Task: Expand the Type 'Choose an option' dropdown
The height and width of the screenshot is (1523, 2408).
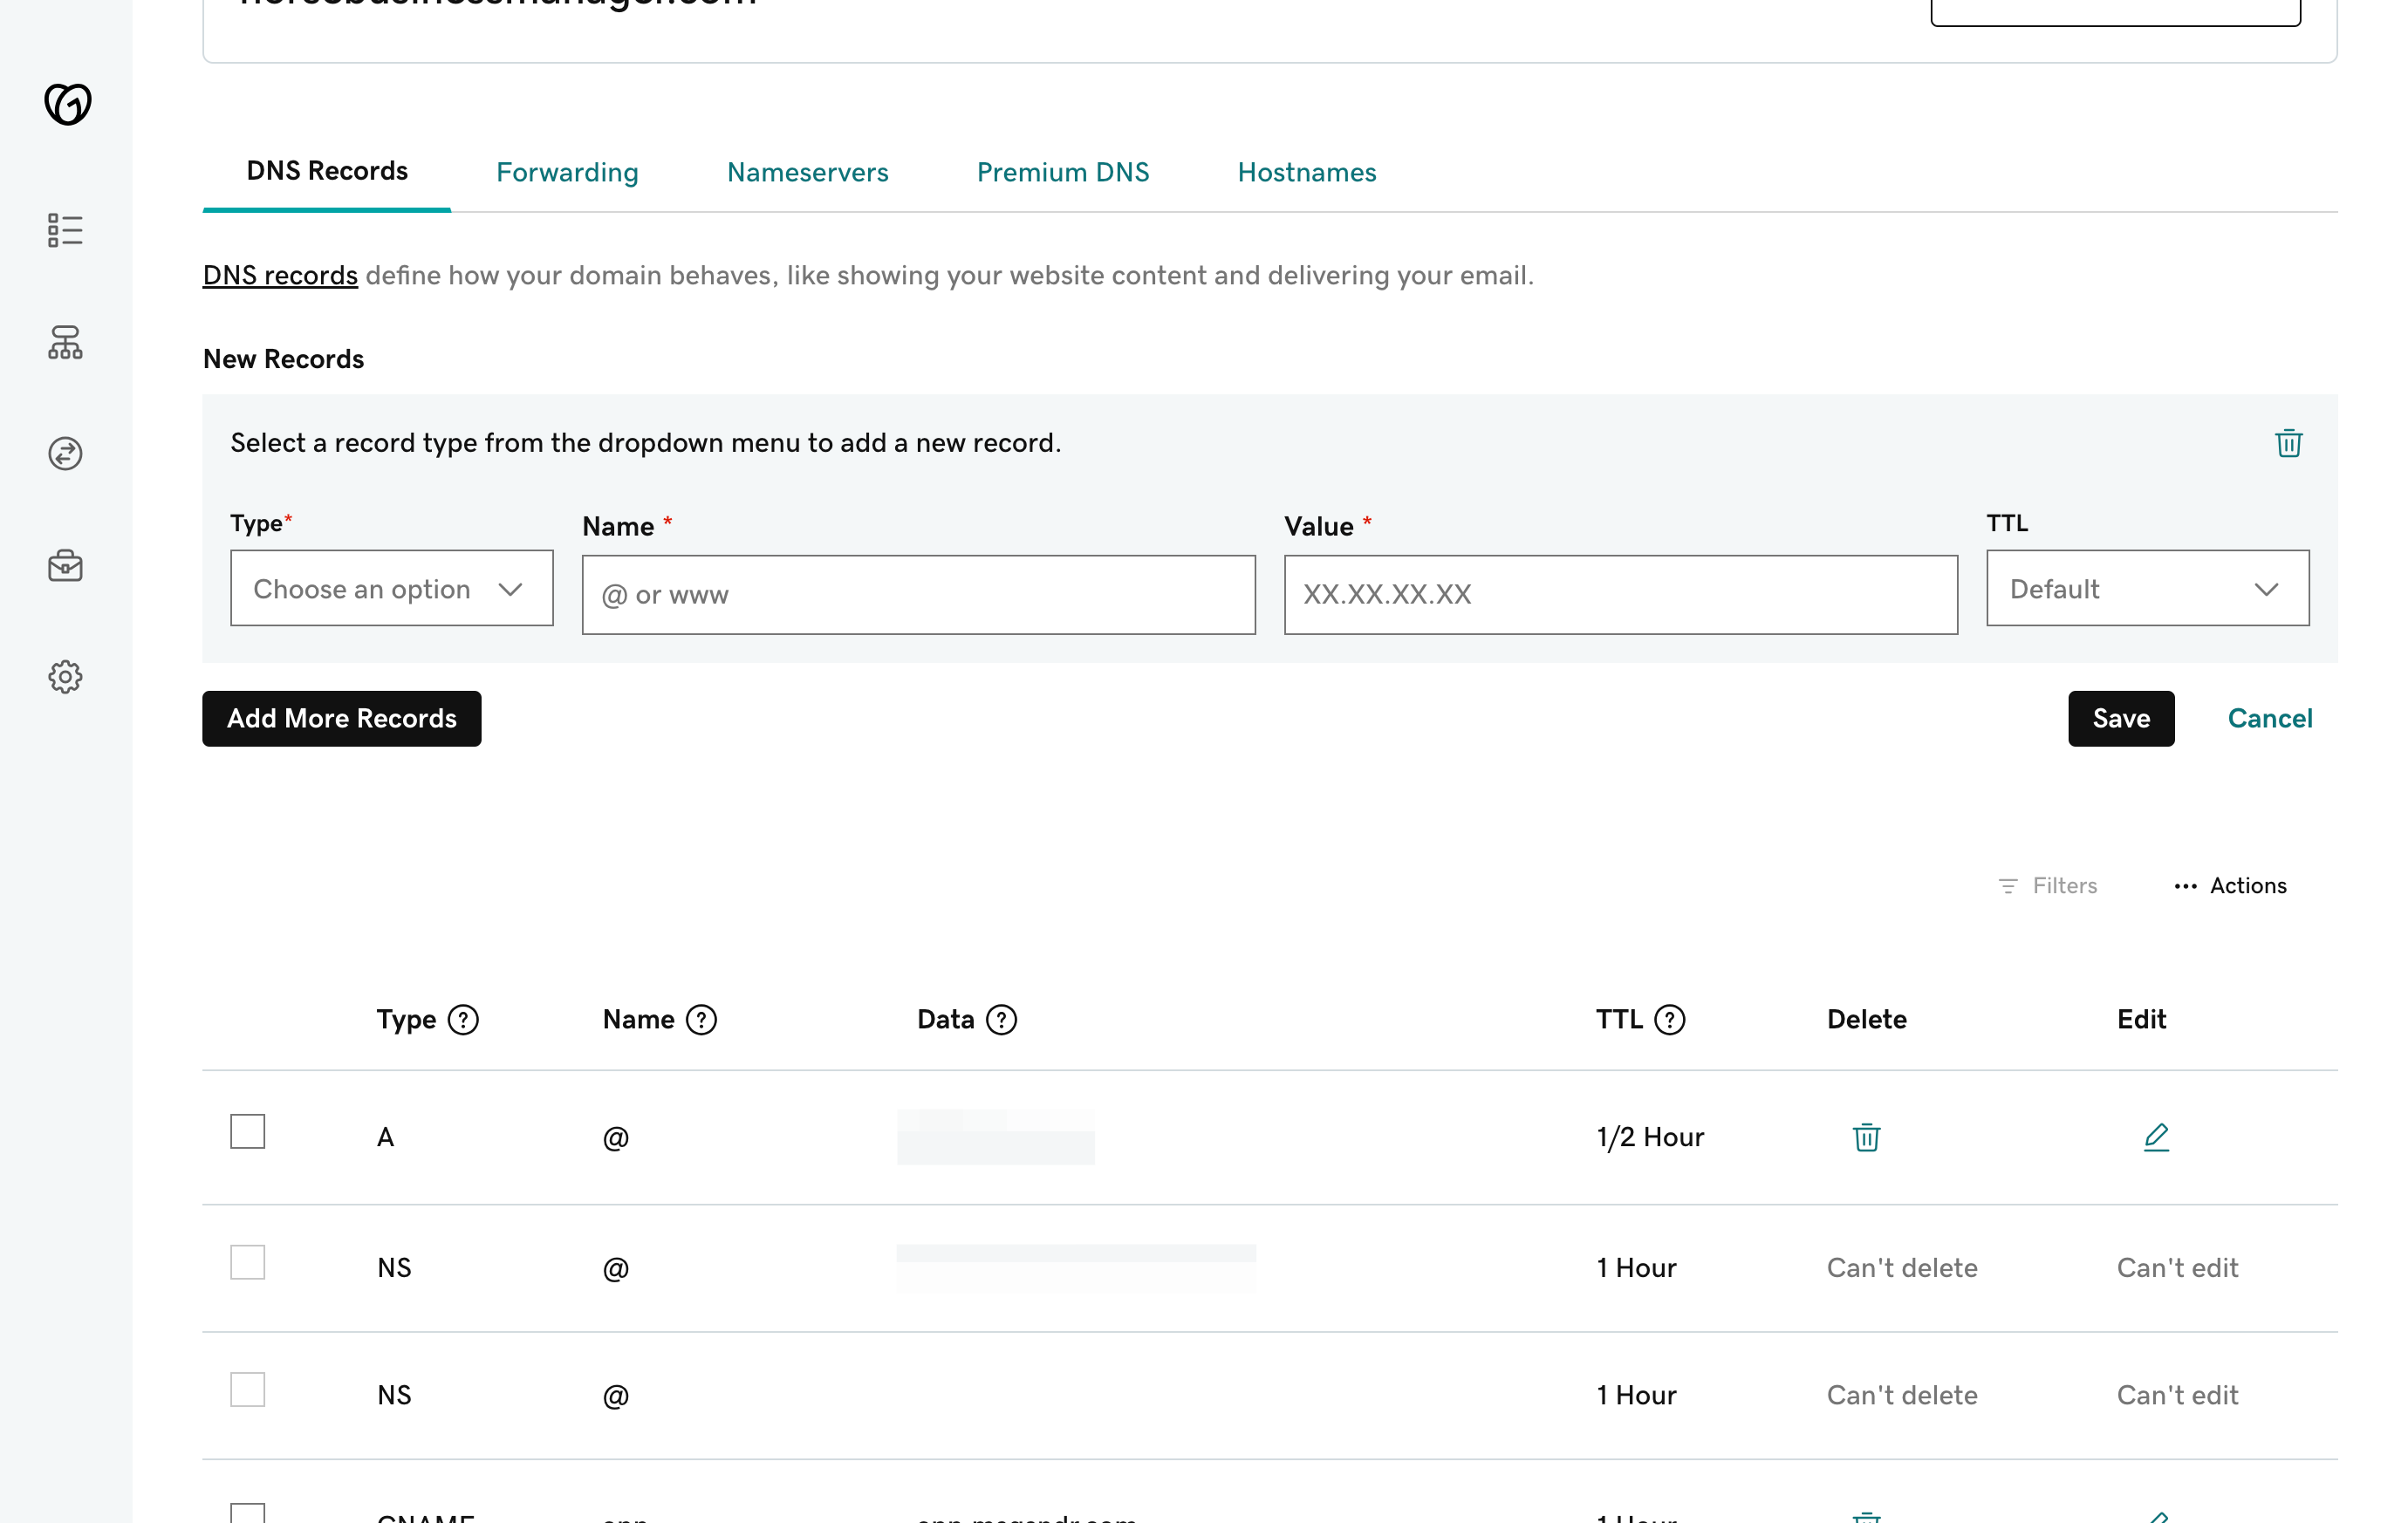Action: [391, 588]
